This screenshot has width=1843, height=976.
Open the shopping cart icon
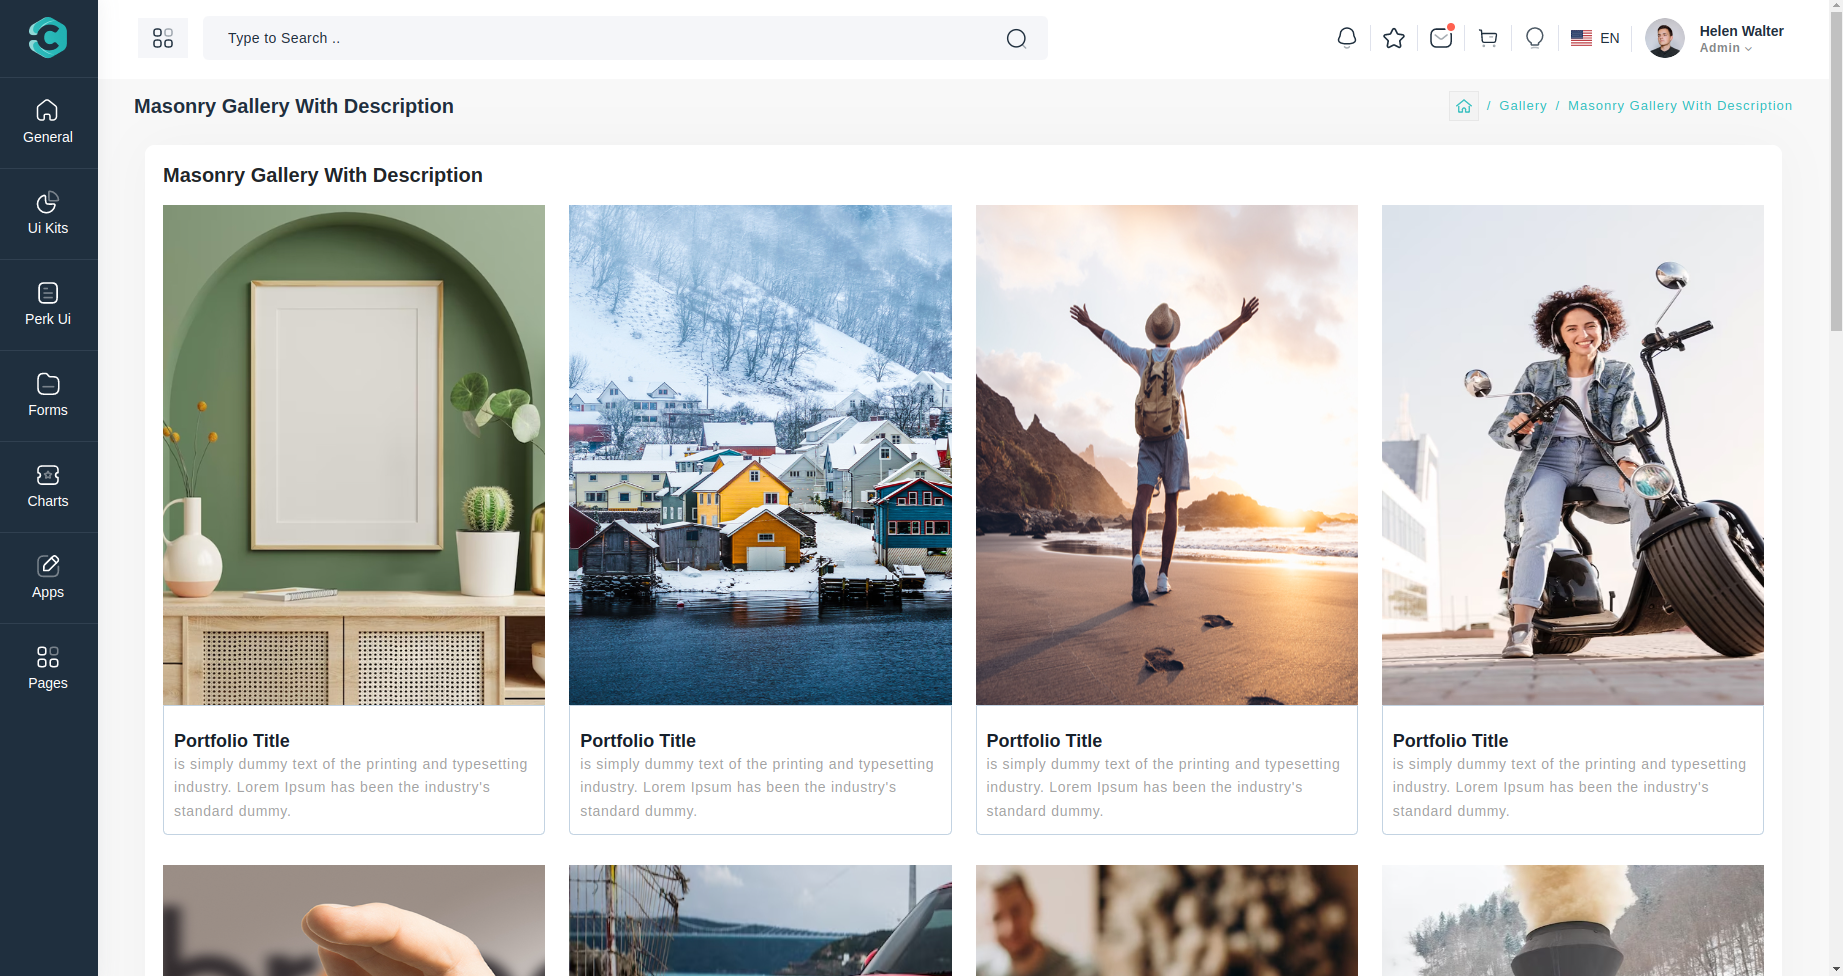pyautogui.click(x=1488, y=38)
